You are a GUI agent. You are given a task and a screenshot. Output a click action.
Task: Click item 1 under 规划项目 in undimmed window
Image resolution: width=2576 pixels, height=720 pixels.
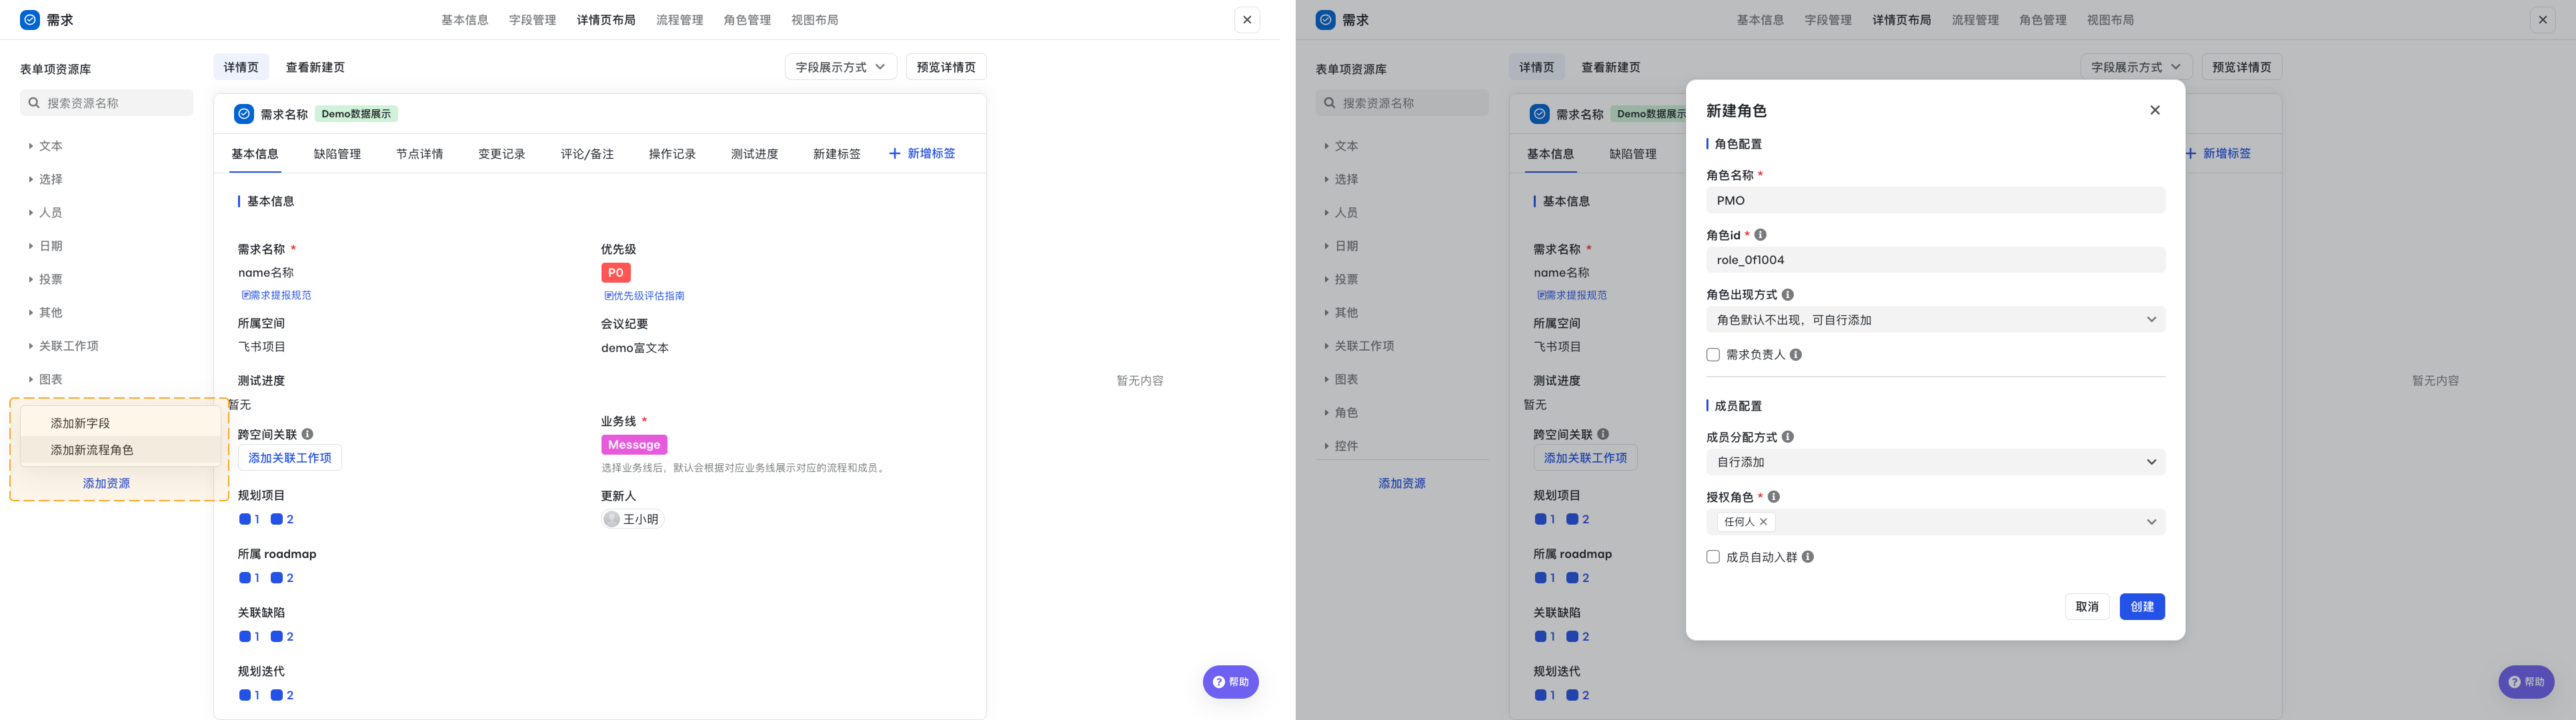pos(249,519)
